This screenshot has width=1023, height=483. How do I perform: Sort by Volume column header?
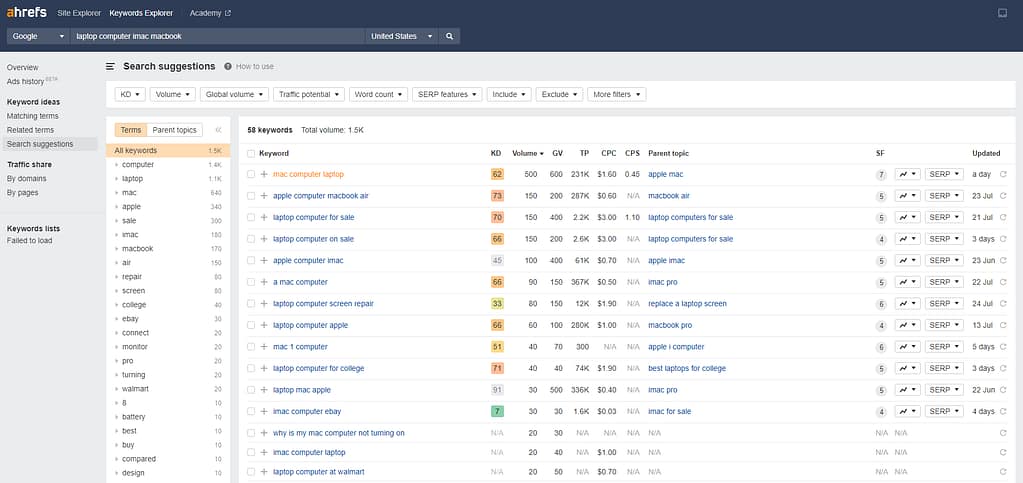[x=528, y=153]
